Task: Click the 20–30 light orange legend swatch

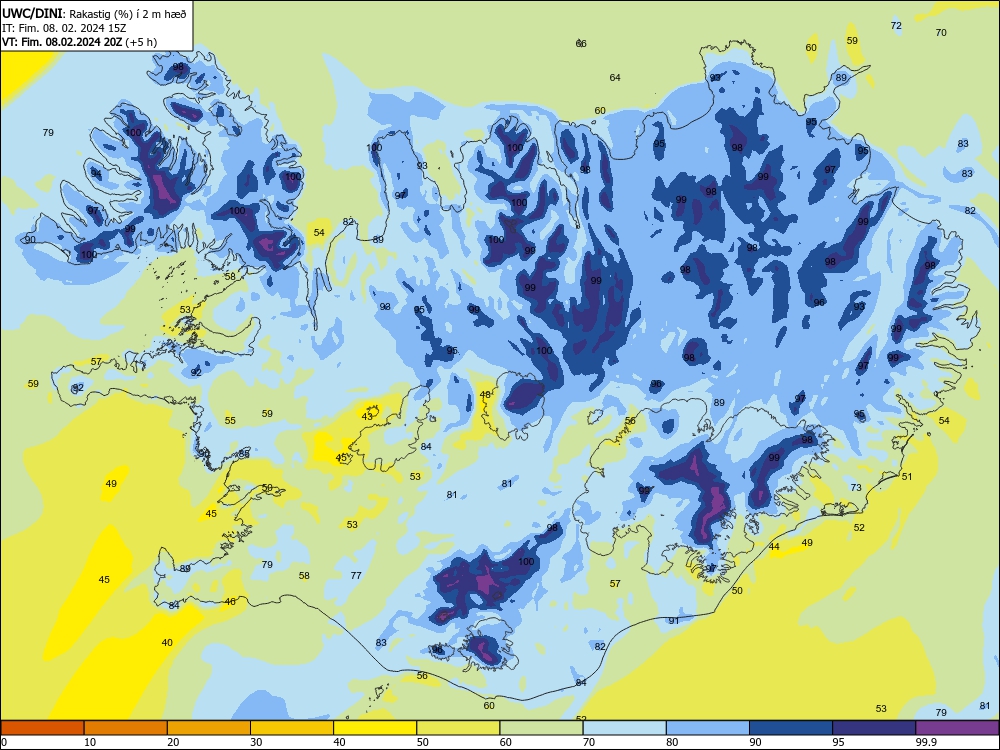Action: pos(209,728)
